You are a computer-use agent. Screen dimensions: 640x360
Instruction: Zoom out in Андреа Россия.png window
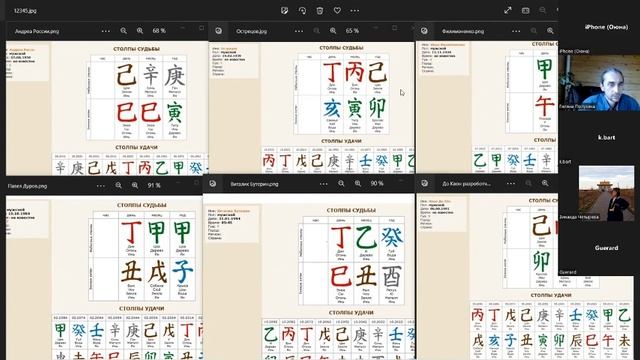[124, 31]
